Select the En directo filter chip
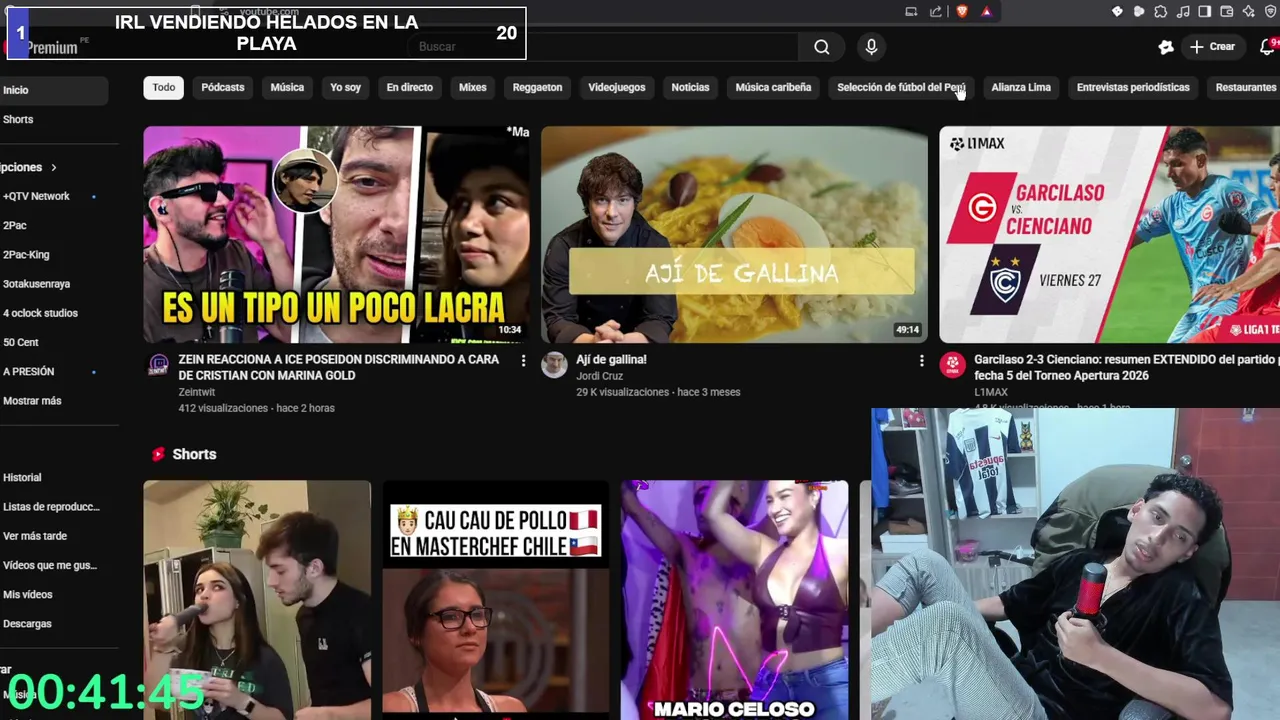The image size is (1280, 720). coord(410,87)
